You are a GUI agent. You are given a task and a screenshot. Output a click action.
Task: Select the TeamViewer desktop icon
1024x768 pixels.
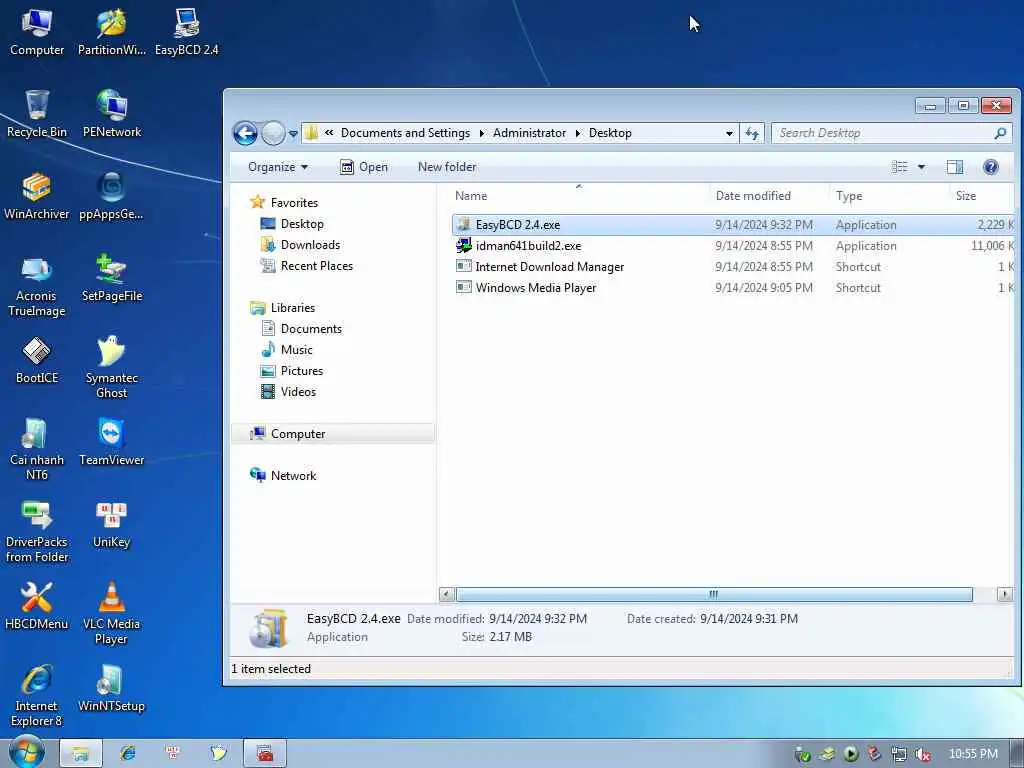pos(112,443)
